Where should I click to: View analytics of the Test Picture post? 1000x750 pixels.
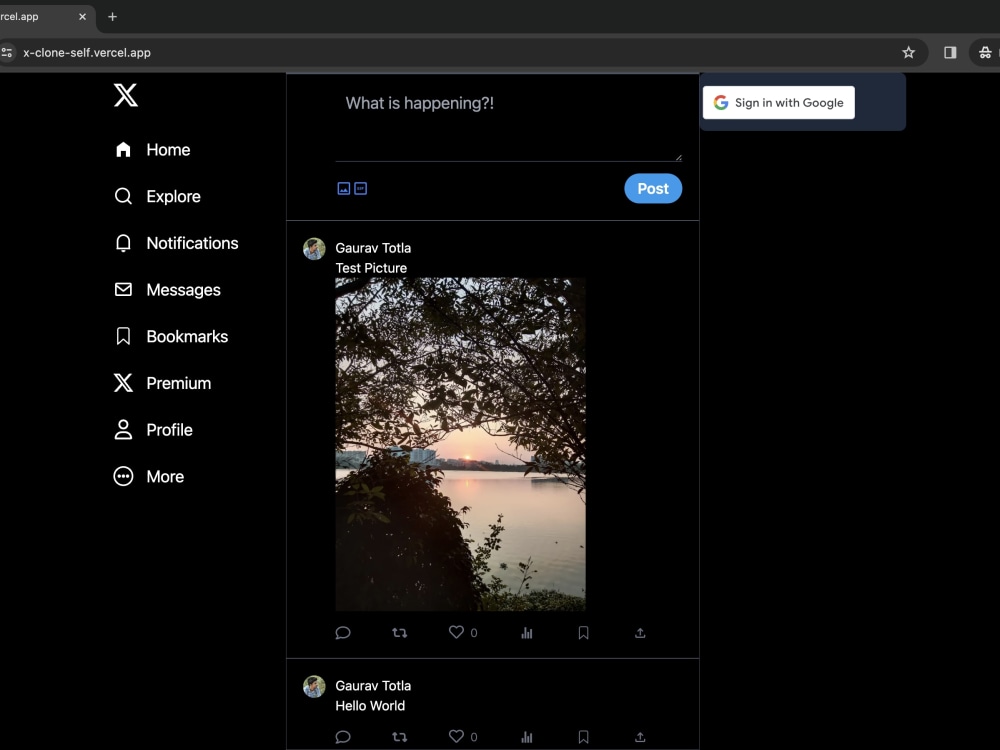click(x=527, y=633)
